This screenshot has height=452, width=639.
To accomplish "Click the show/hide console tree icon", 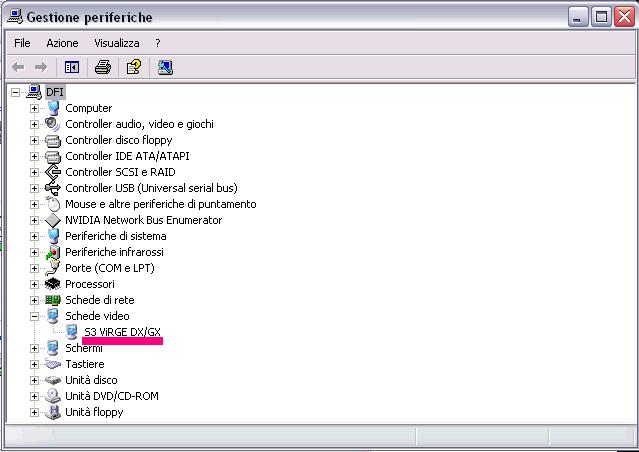I will [72, 67].
